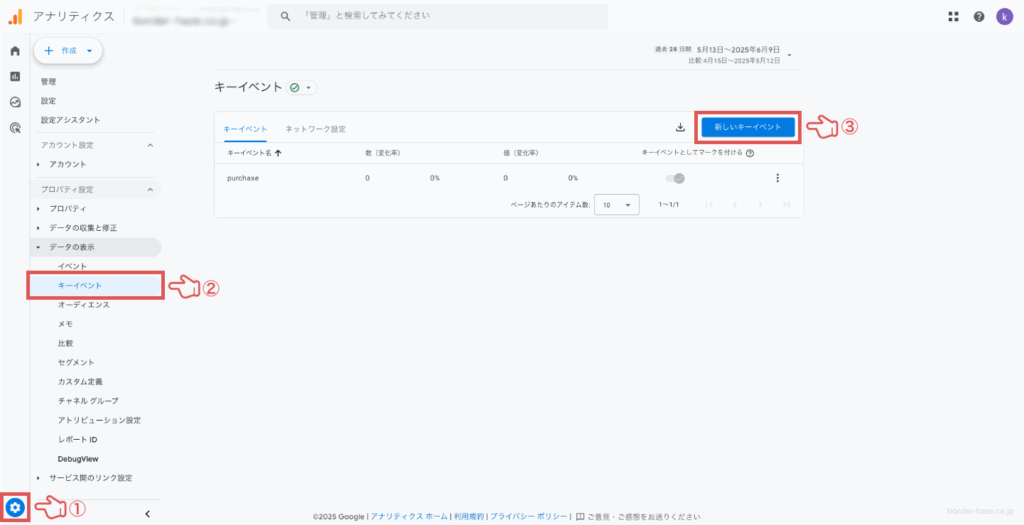This screenshot has height=525, width=1024.
Task: Select 設定アシスタント in the sidebar
Action: pyautogui.click(x=71, y=120)
